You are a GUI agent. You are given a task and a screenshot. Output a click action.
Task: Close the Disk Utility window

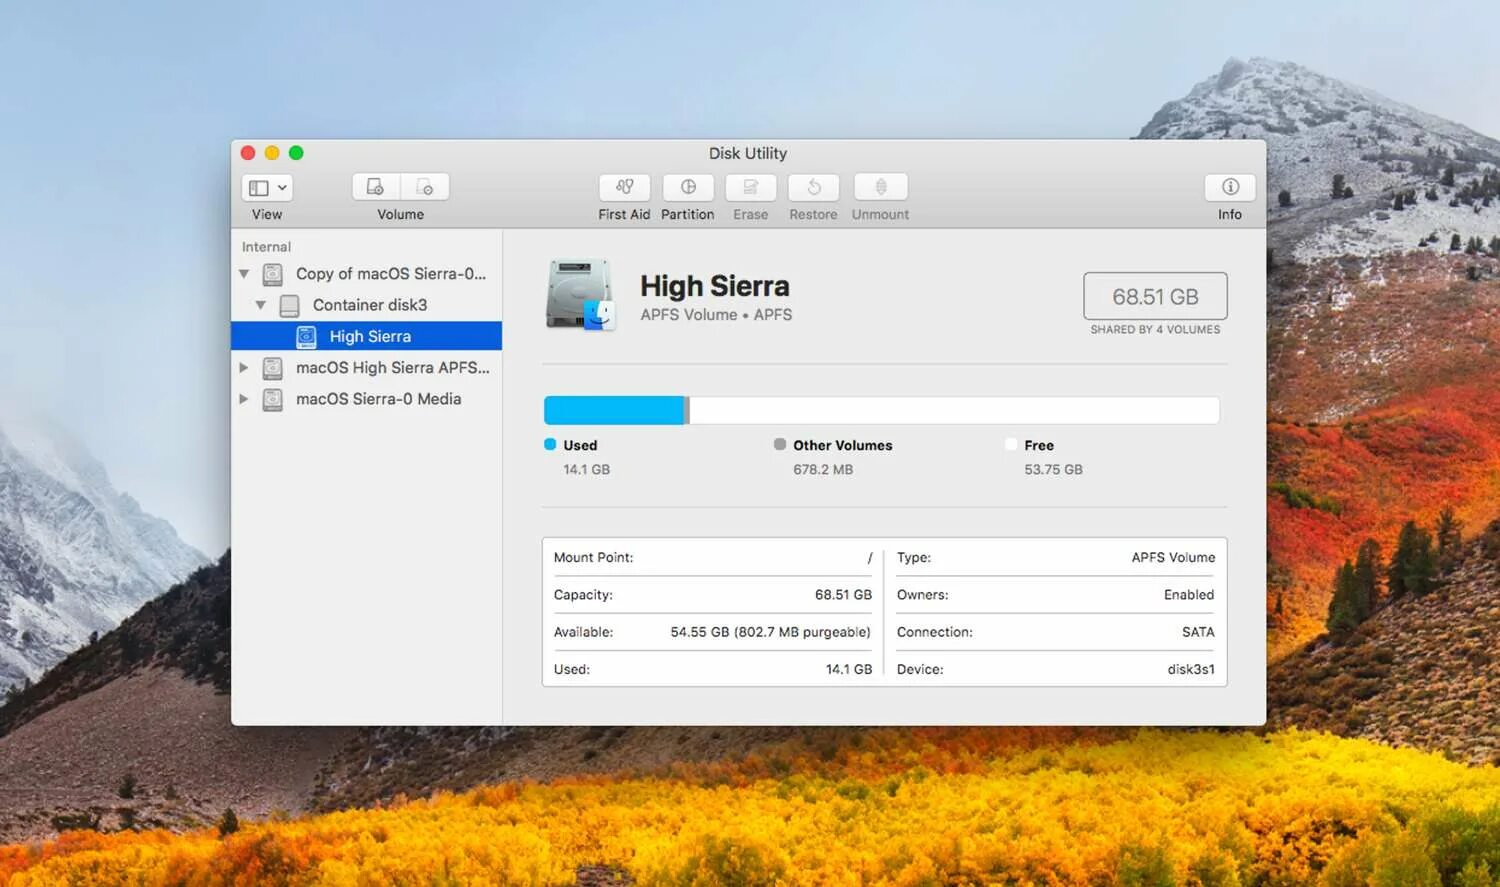click(x=248, y=153)
